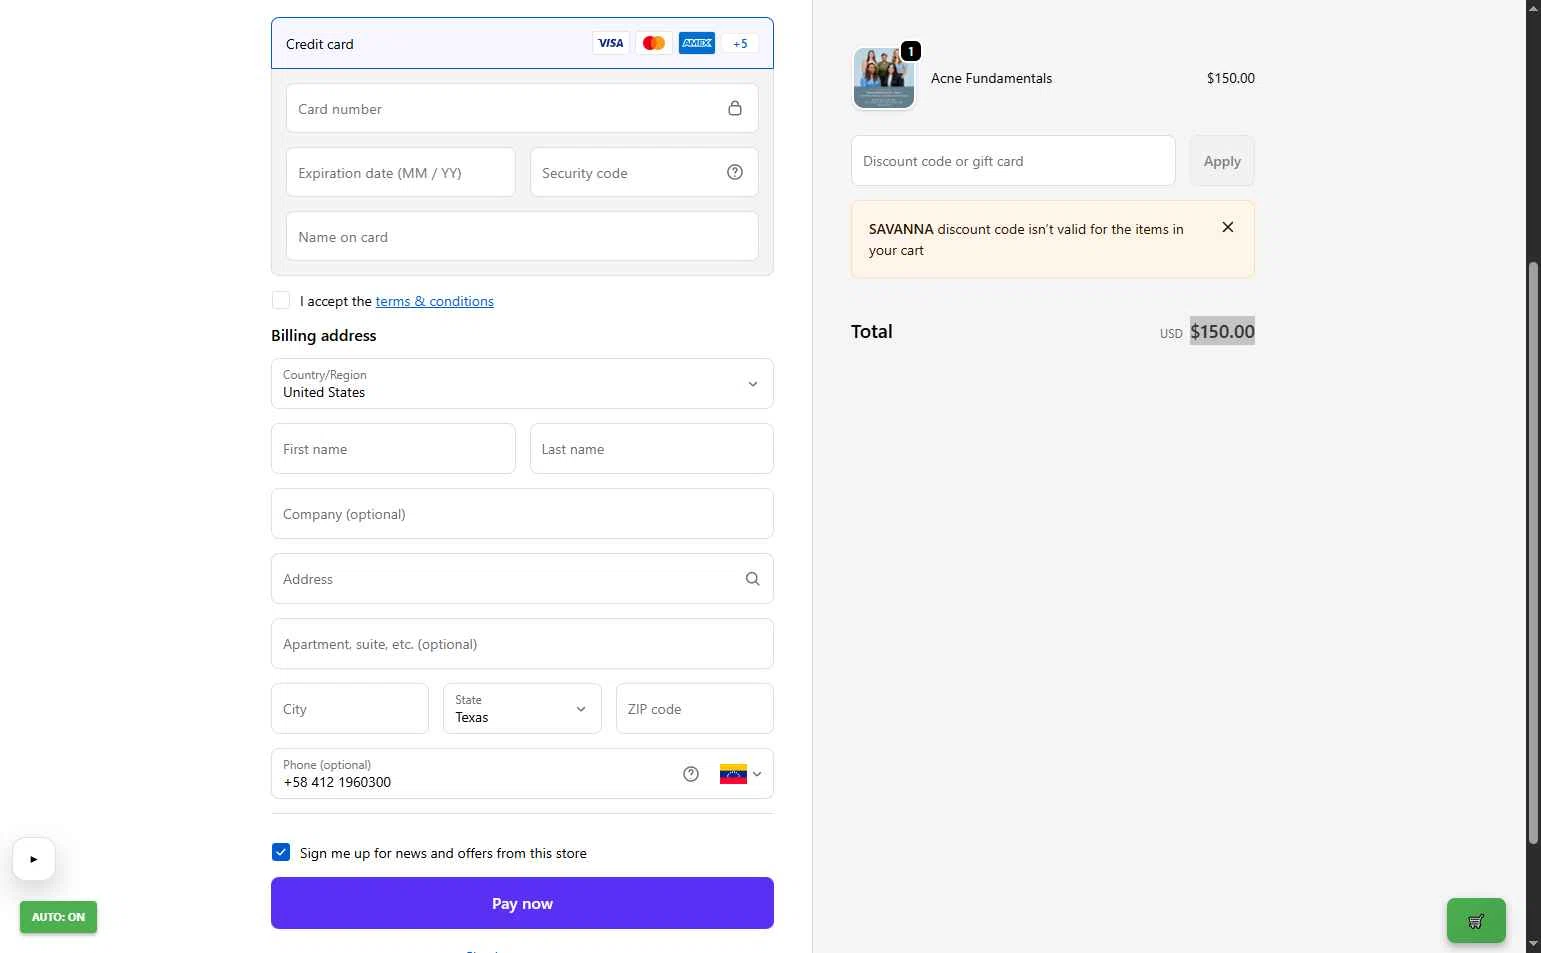Click the highlighted $150.00 total amount
This screenshot has height=953, width=1541.
click(x=1222, y=331)
